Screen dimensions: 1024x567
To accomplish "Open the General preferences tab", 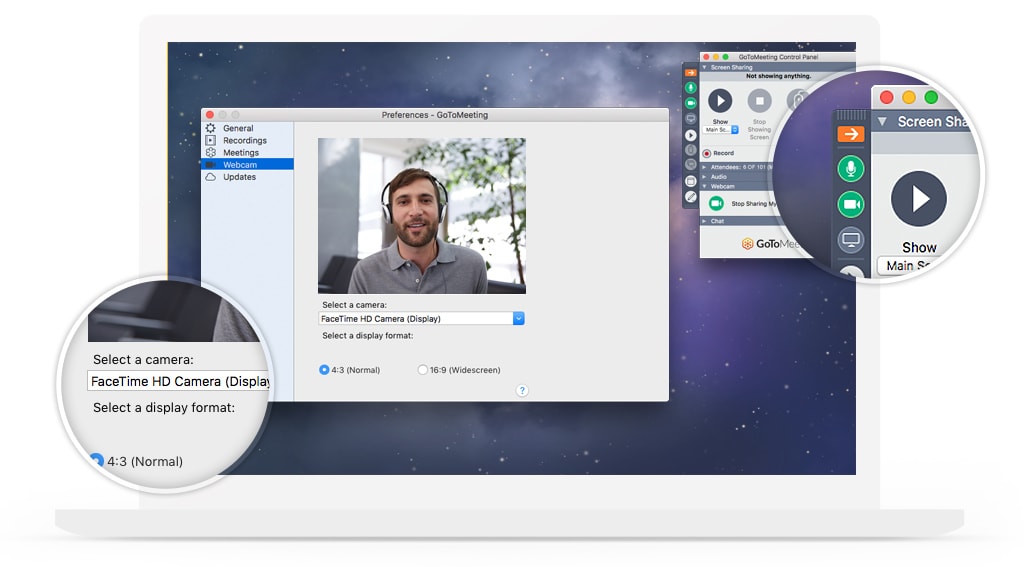I will click(x=238, y=129).
